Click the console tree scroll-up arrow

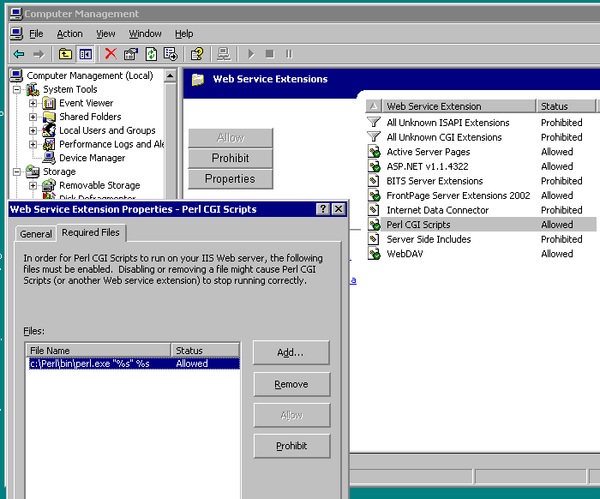(x=170, y=76)
